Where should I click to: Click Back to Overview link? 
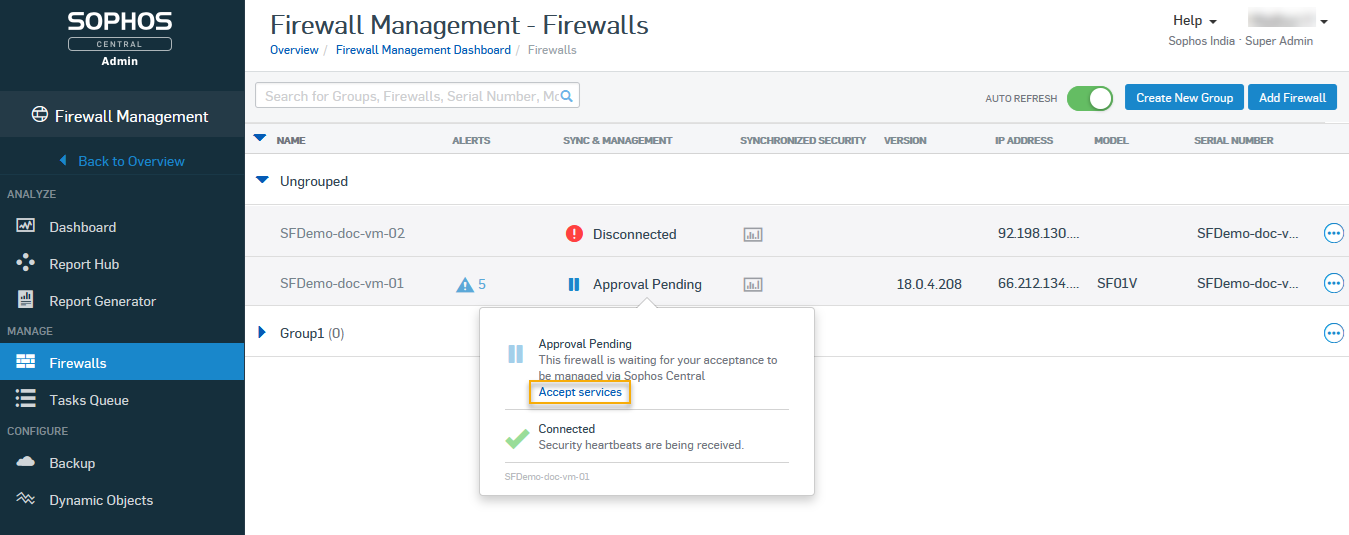131,161
